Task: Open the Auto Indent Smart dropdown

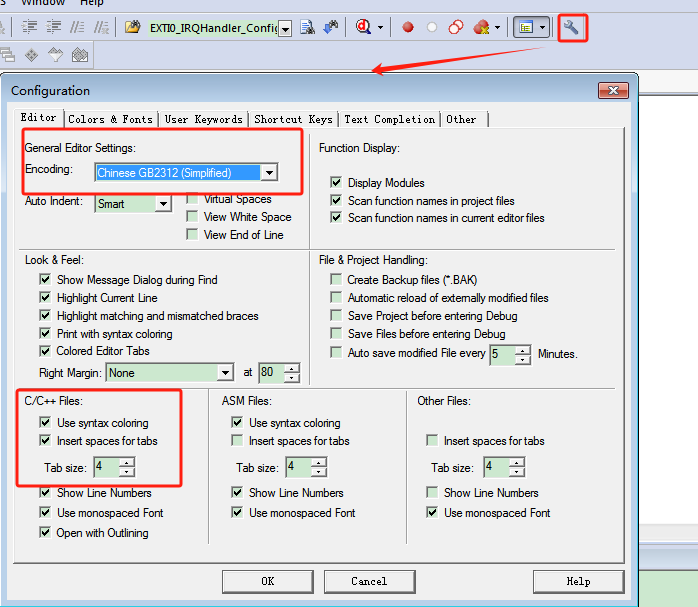Action: tap(163, 204)
